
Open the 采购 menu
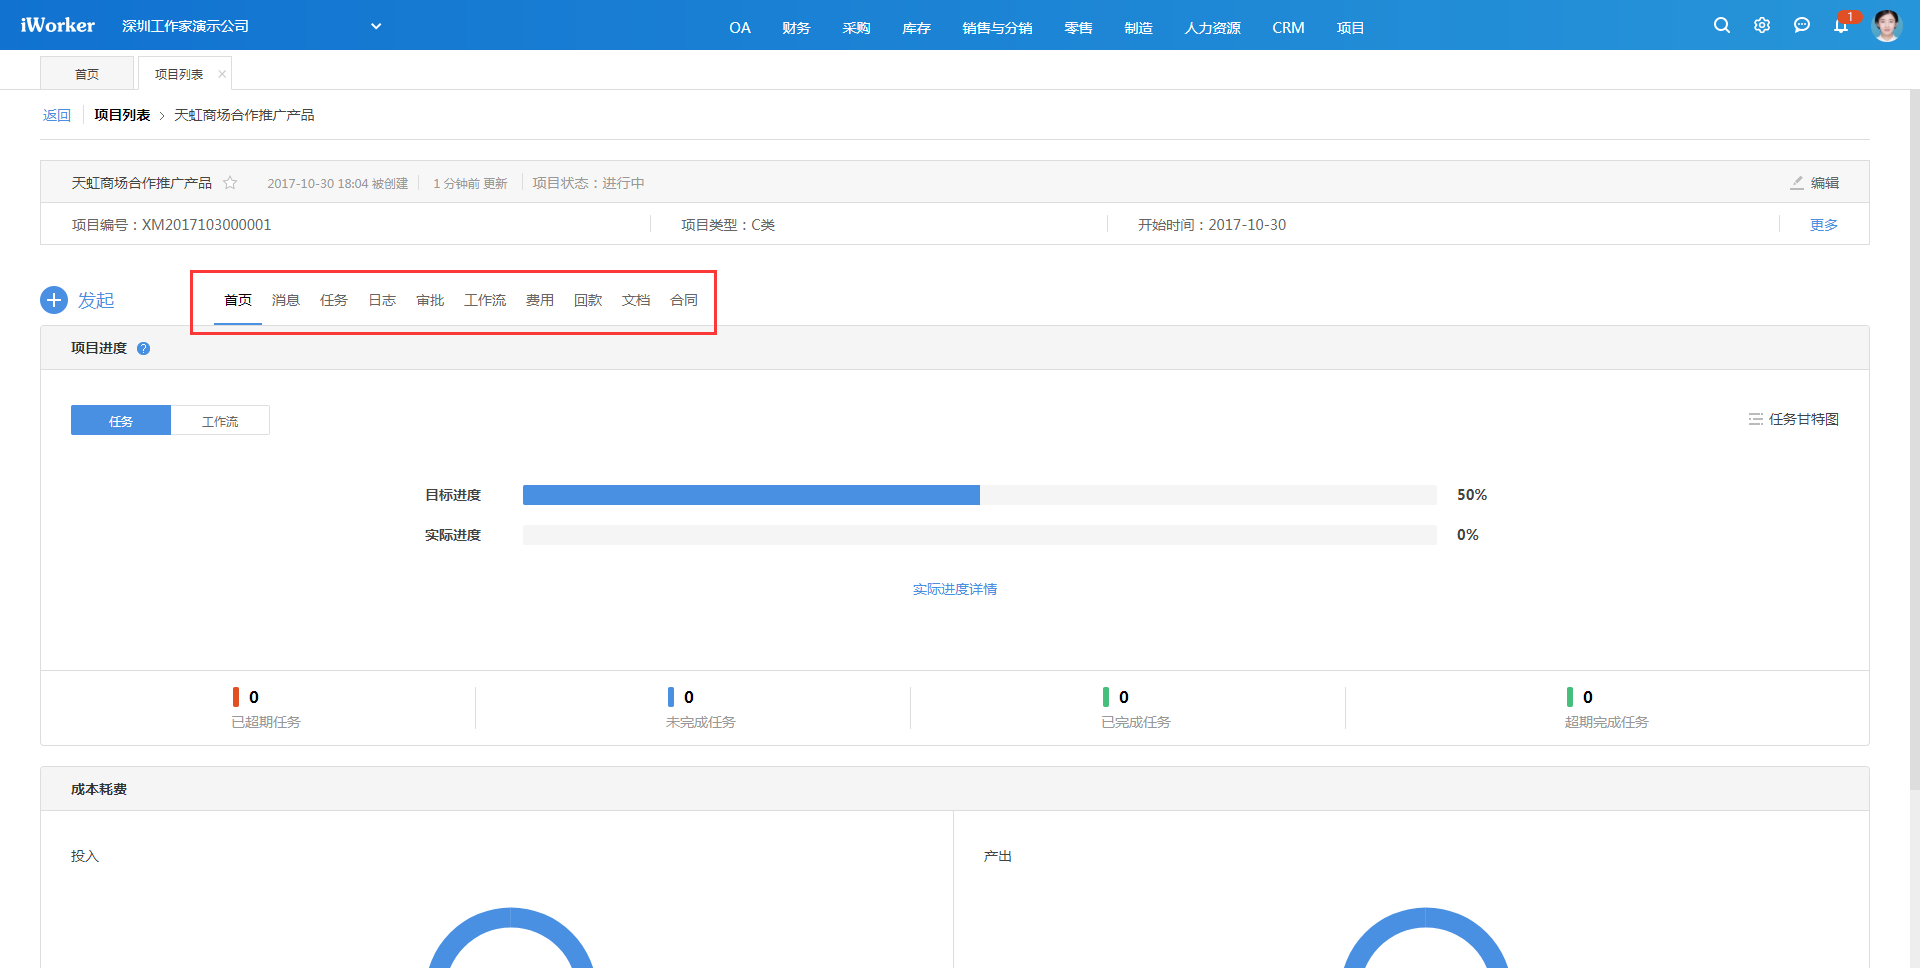point(856,28)
